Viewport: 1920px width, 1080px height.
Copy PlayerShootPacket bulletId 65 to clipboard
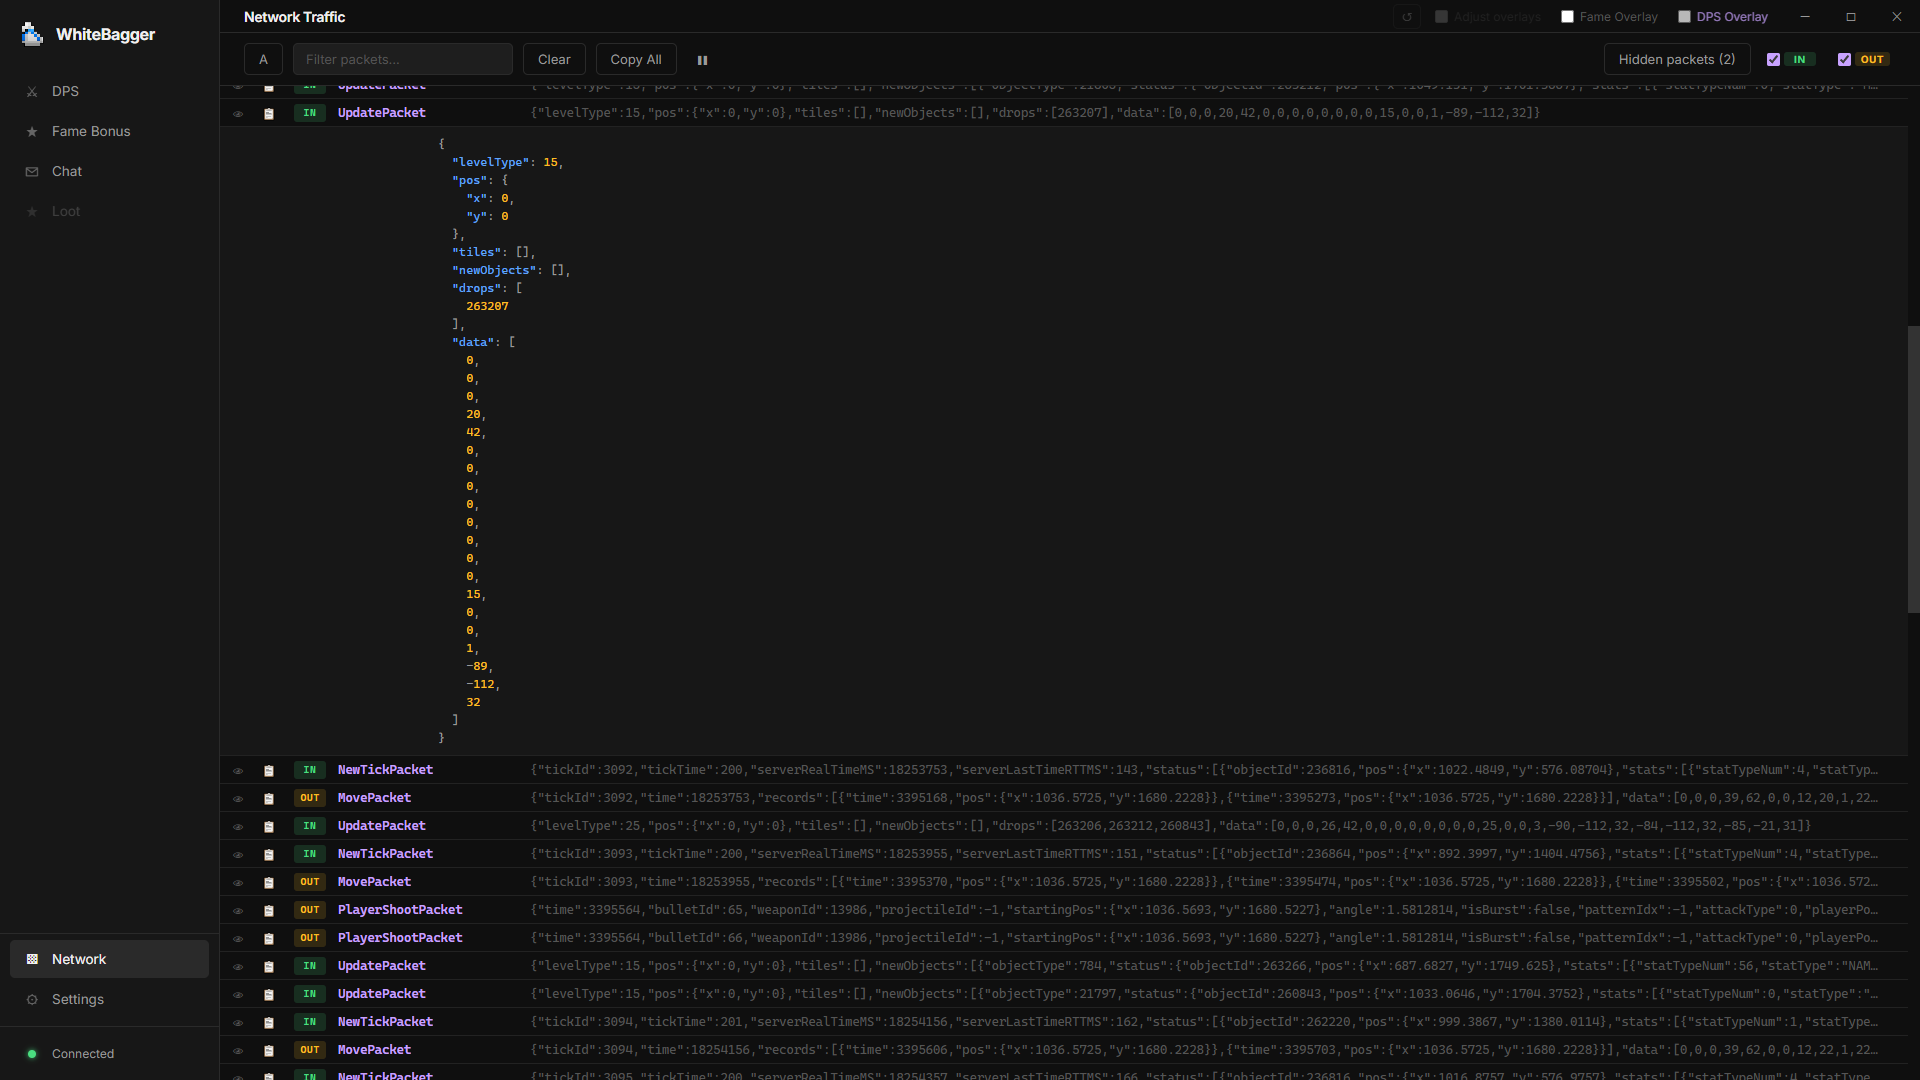(269, 911)
